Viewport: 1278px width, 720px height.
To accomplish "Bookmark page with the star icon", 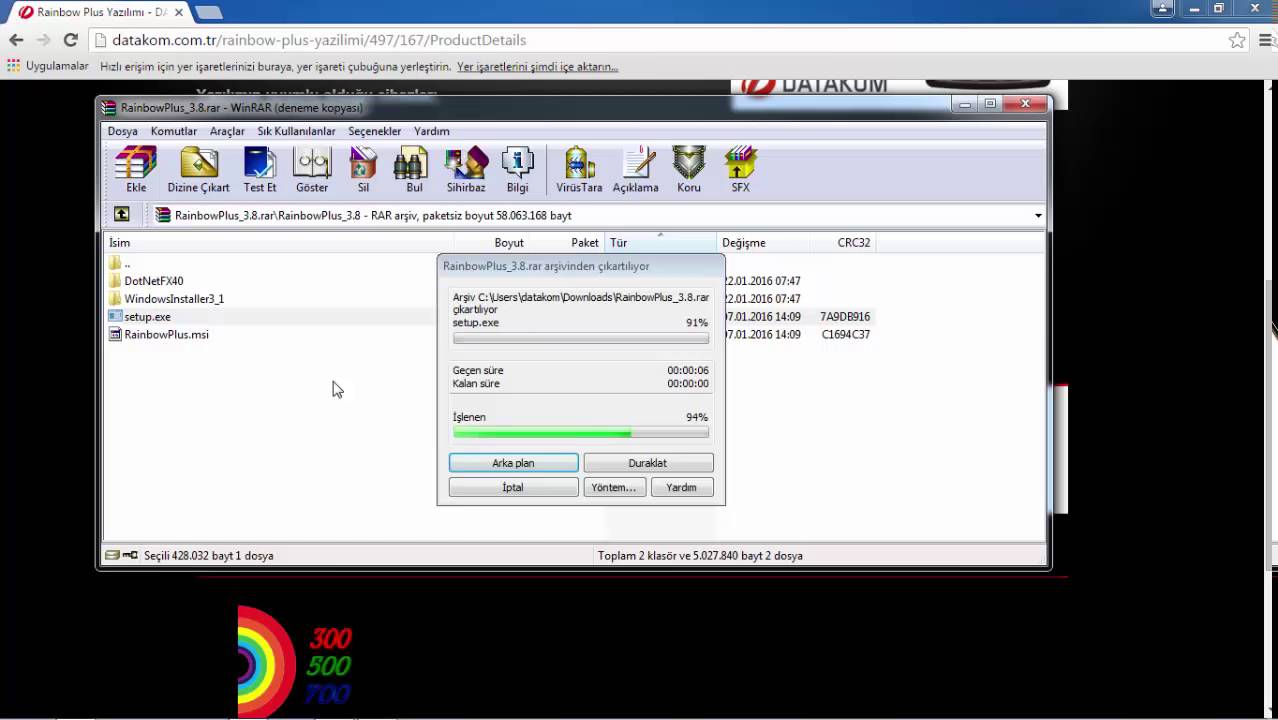I will coord(1237,40).
